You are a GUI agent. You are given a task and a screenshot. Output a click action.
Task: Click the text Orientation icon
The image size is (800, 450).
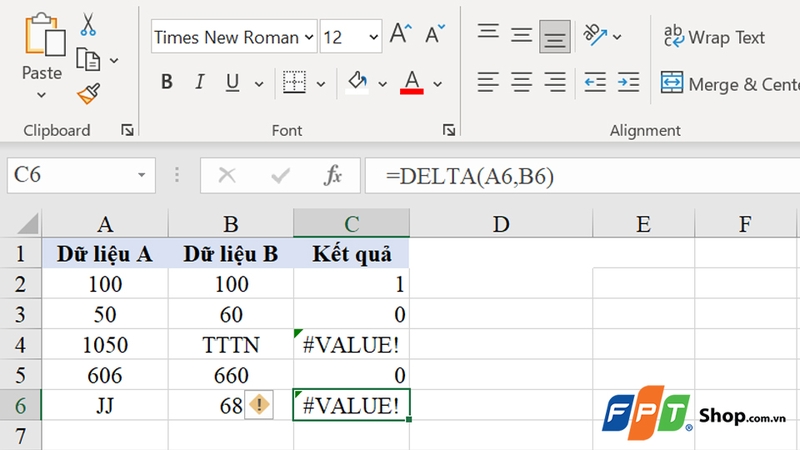(x=595, y=36)
